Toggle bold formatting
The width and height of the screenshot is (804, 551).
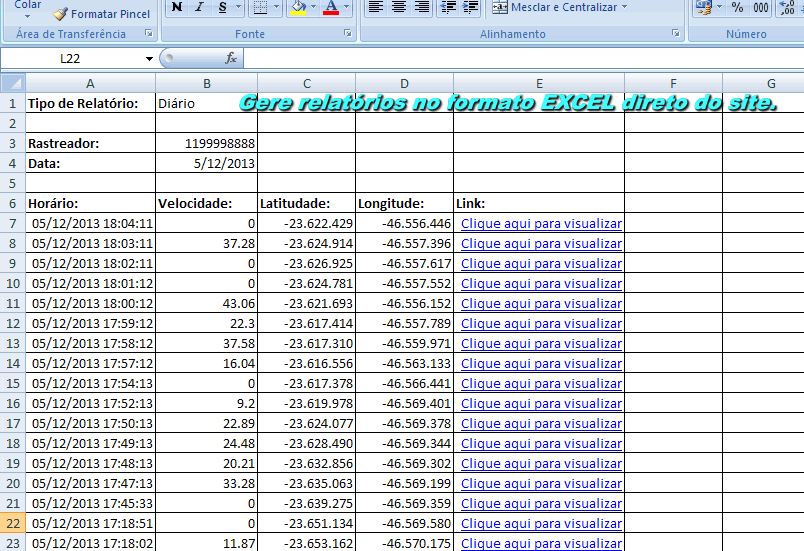click(177, 7)
